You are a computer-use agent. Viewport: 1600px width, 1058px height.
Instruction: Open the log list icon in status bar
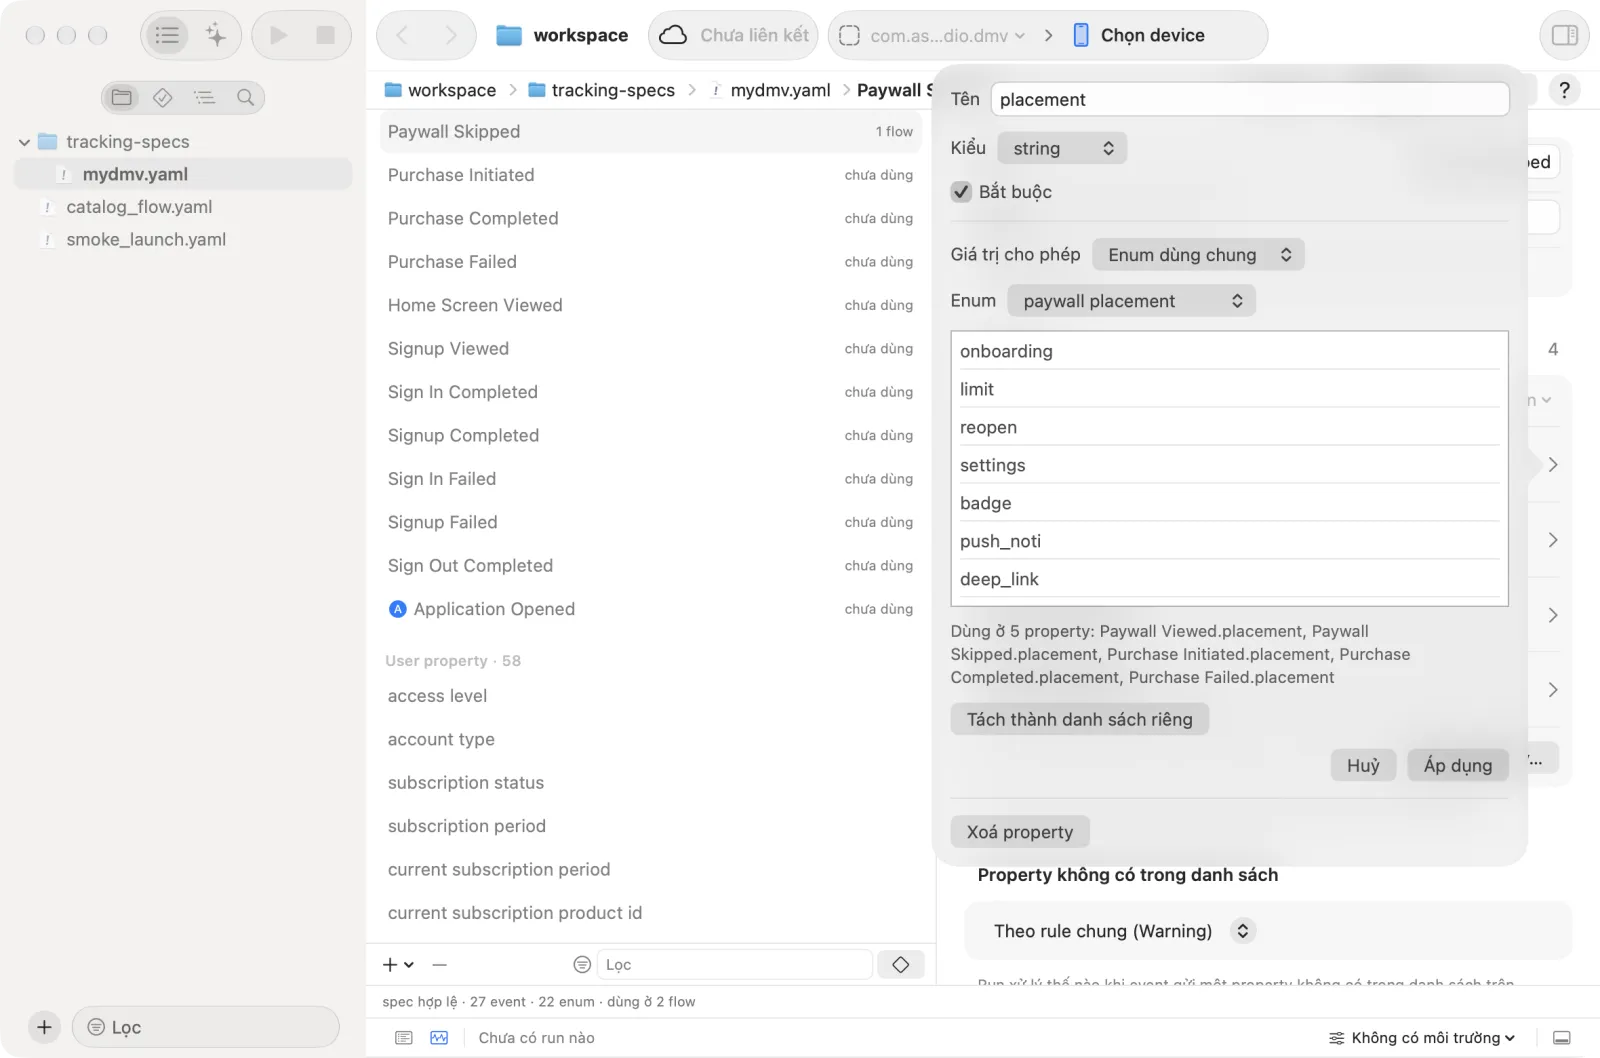(x=404, y=1038)
